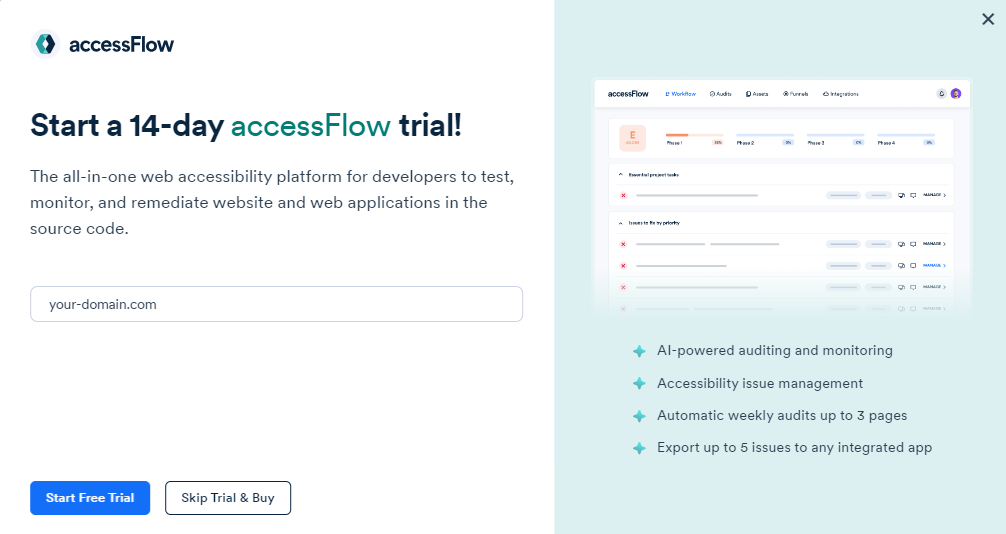Image resolution: width=1006 pixels, height=534 pixels.
Task: Click Manage in the Essential project tasks row
Action: (933, 196)
